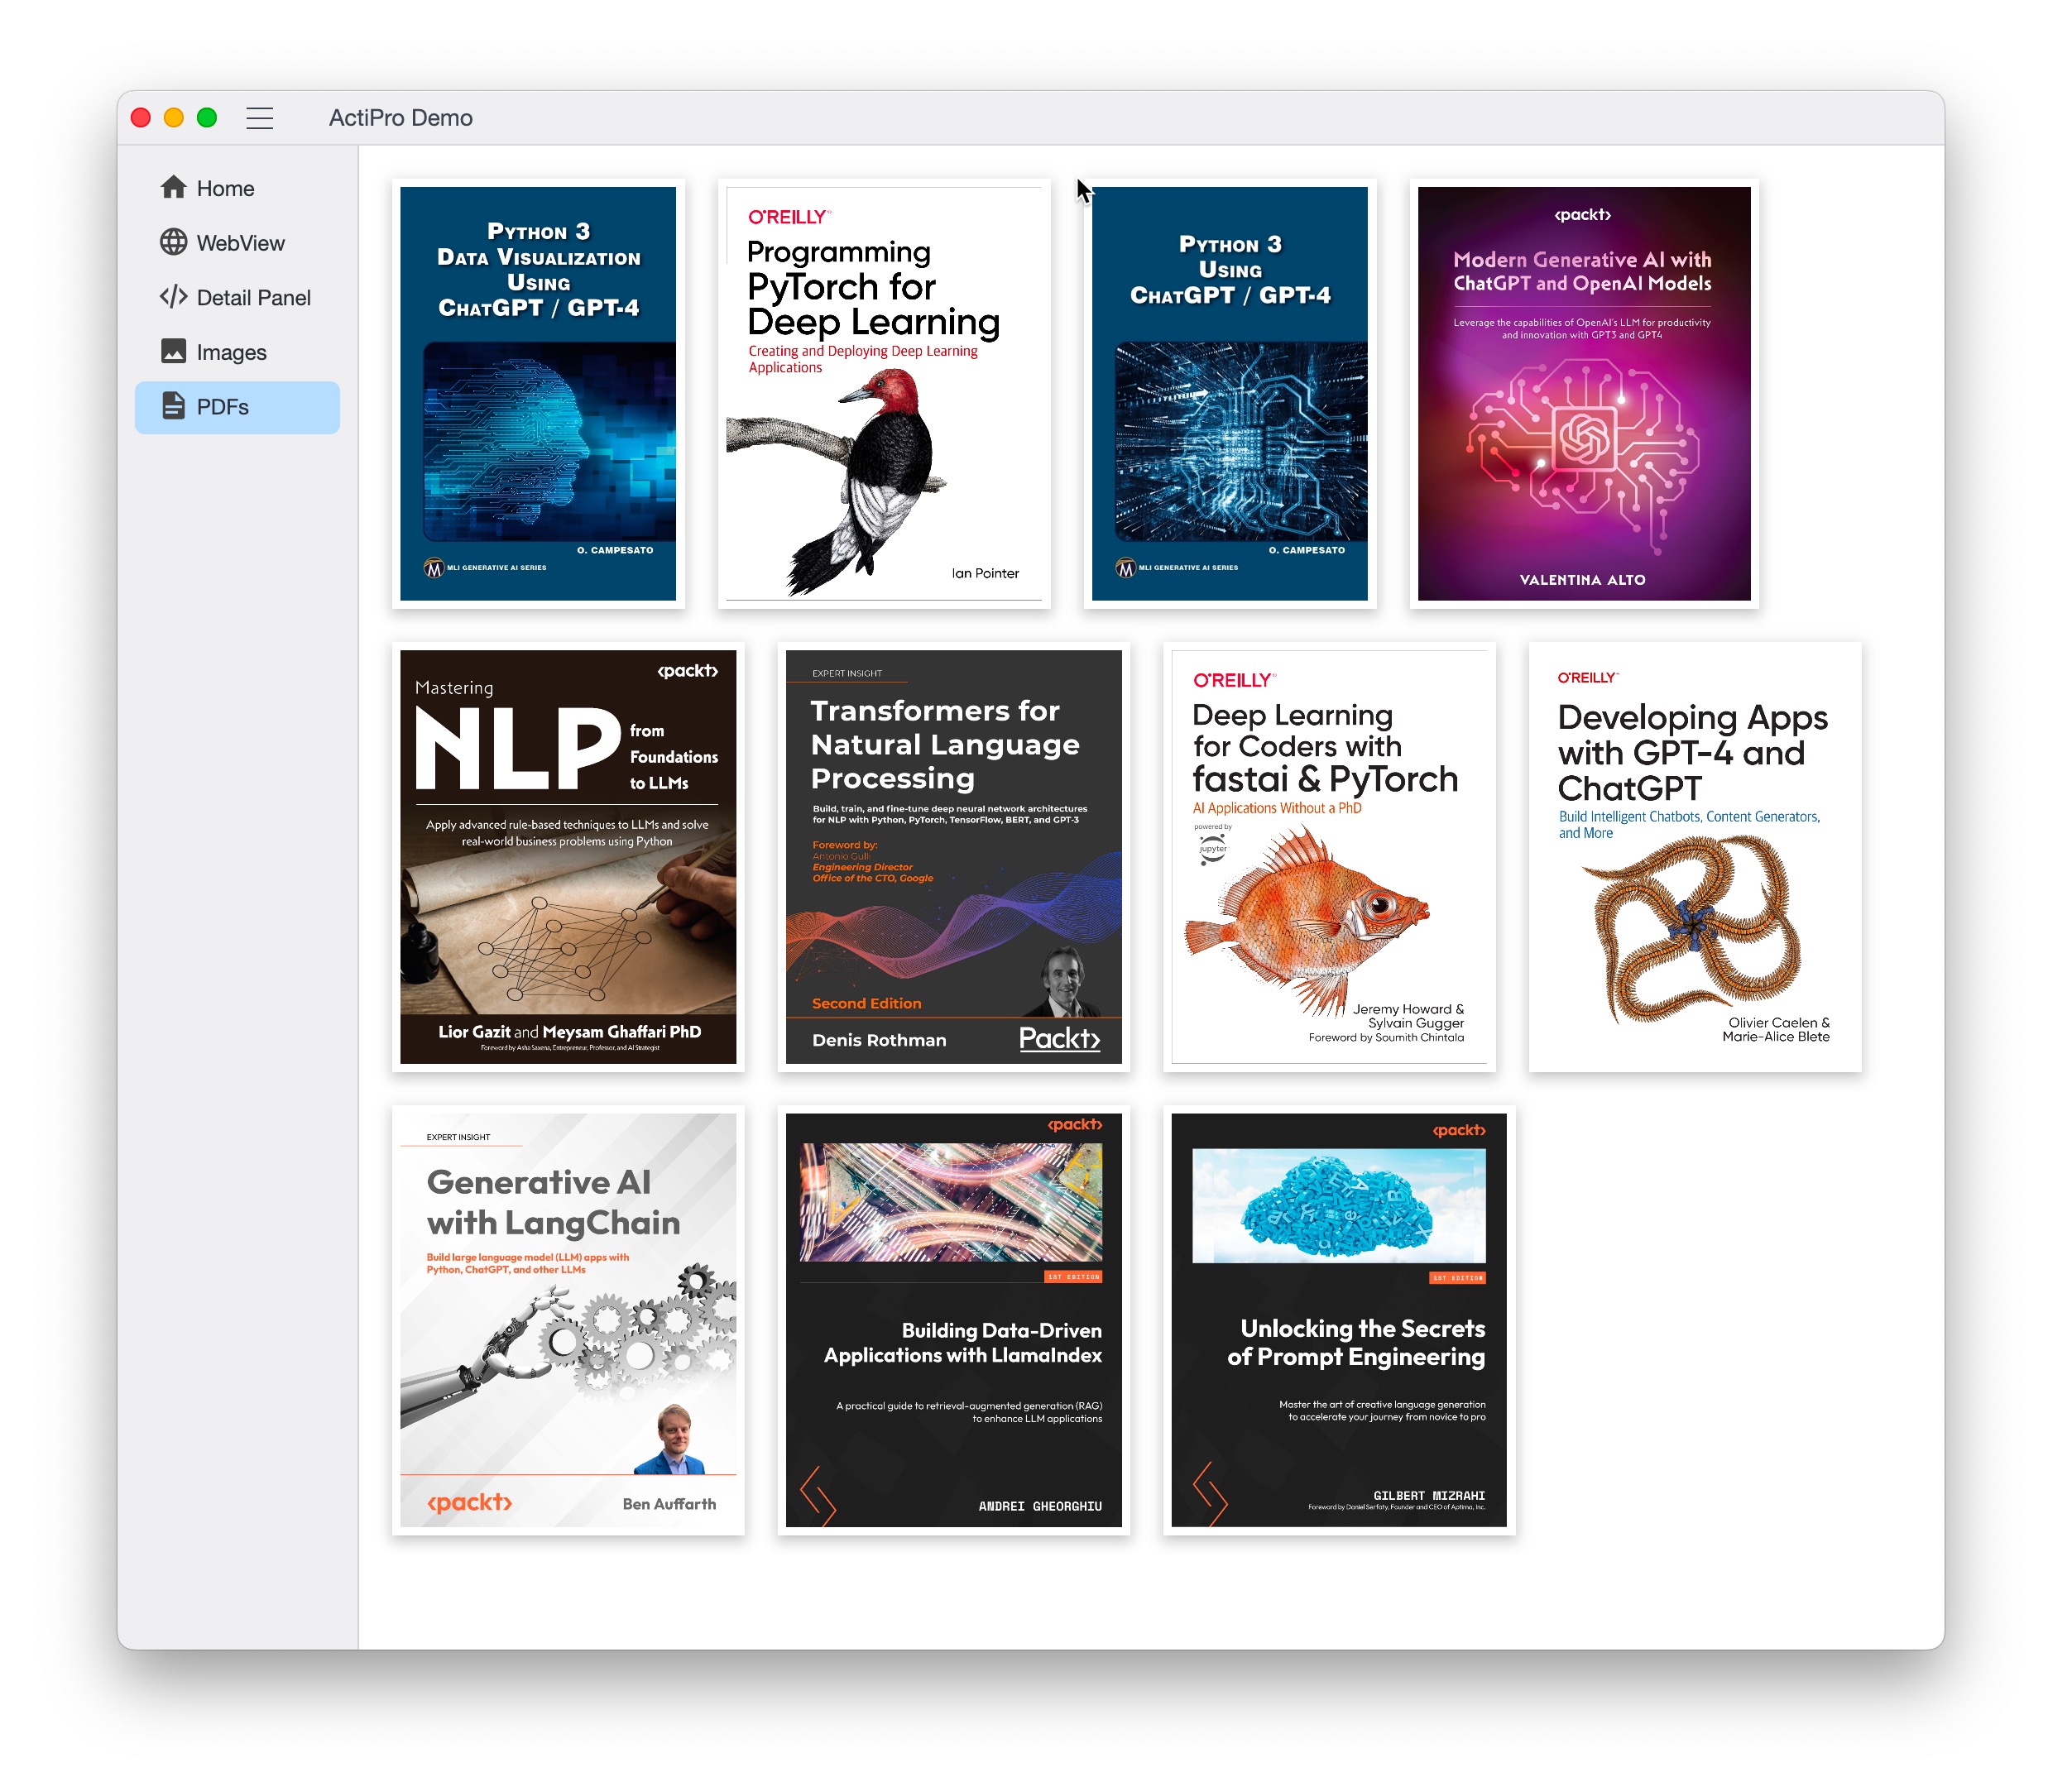
Task: Close the window with the red button
Action: click(x=141, y=118)
